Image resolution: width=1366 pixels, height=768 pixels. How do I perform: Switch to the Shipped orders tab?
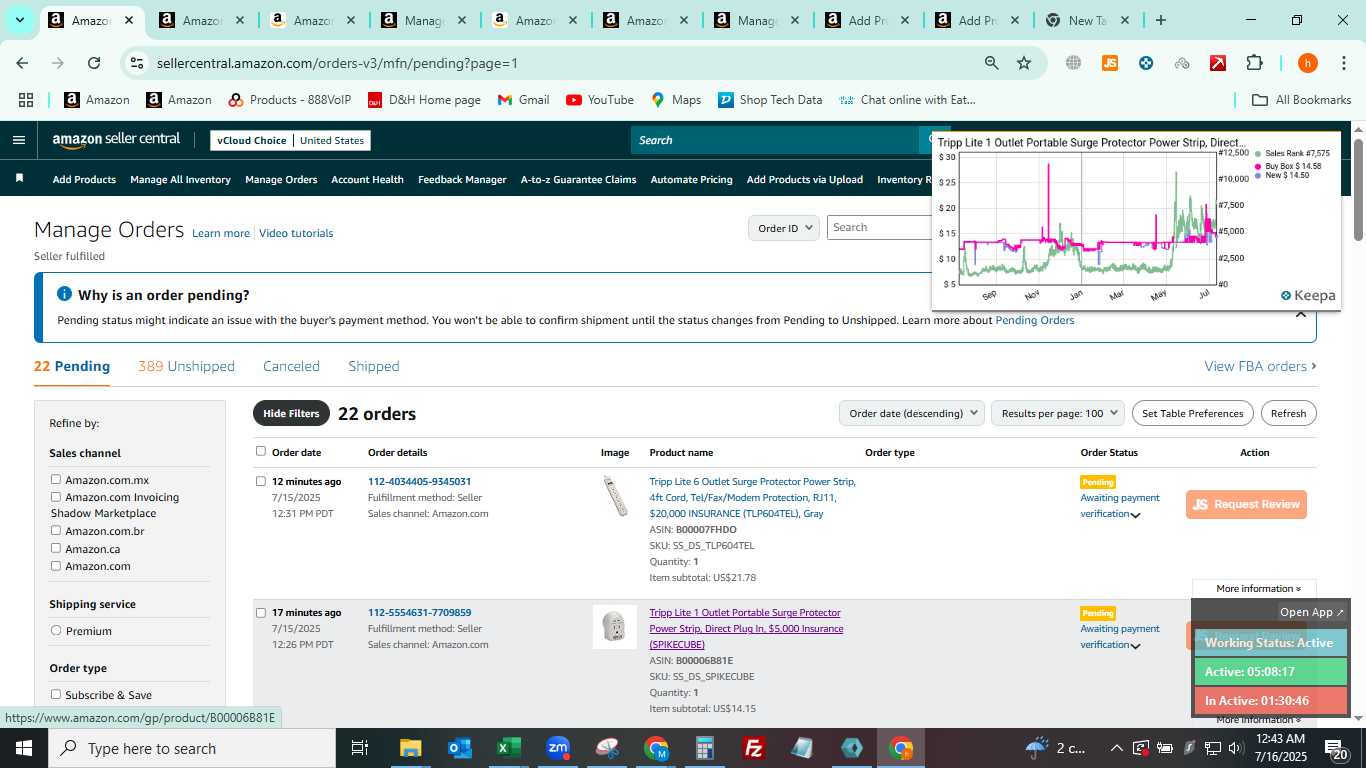pos(374,366)
